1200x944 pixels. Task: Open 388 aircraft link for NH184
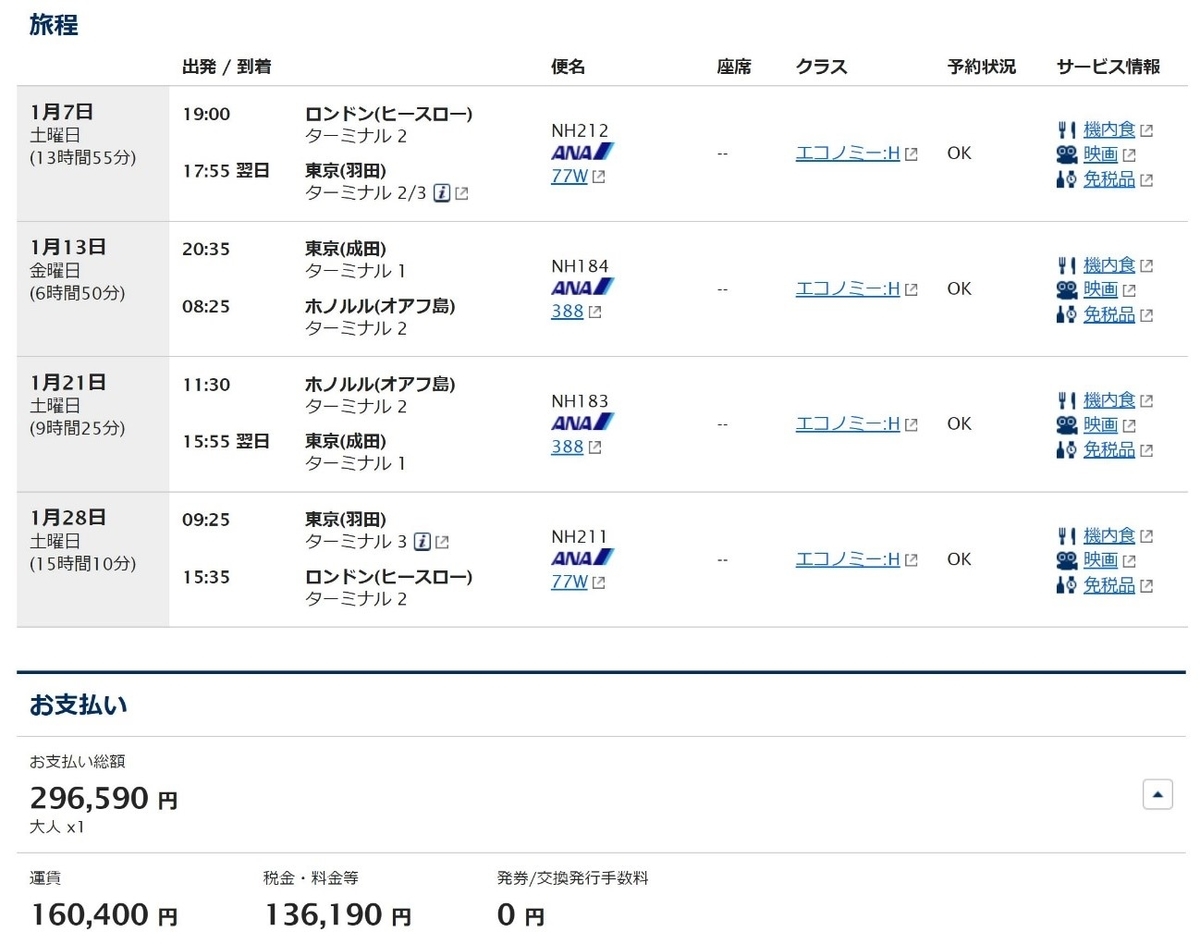[567, 311]
